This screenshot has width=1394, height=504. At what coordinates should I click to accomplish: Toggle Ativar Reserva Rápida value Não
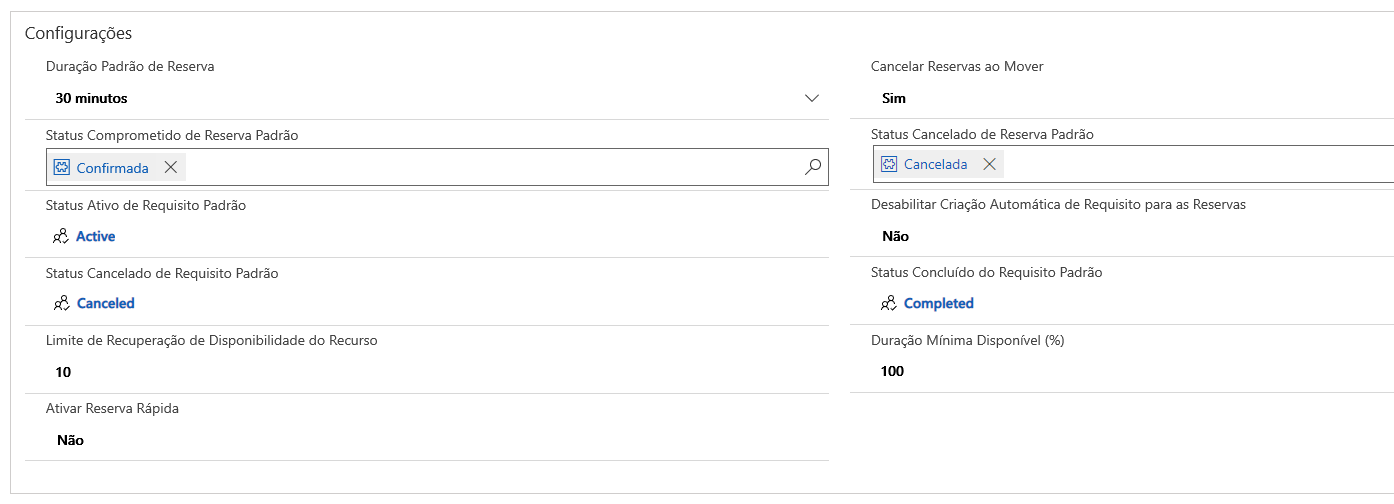tap(70, 439)
